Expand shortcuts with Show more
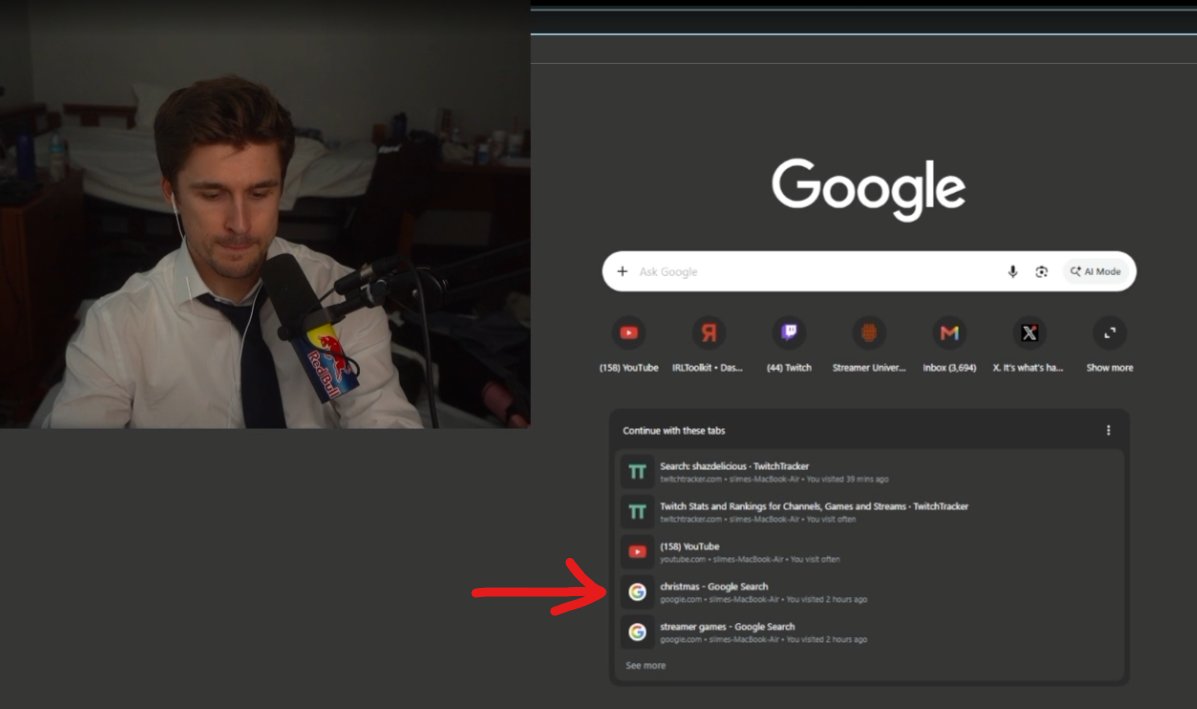This screenshot has width=1197, height=709. pyautogui.click(x=1109, y=345)
